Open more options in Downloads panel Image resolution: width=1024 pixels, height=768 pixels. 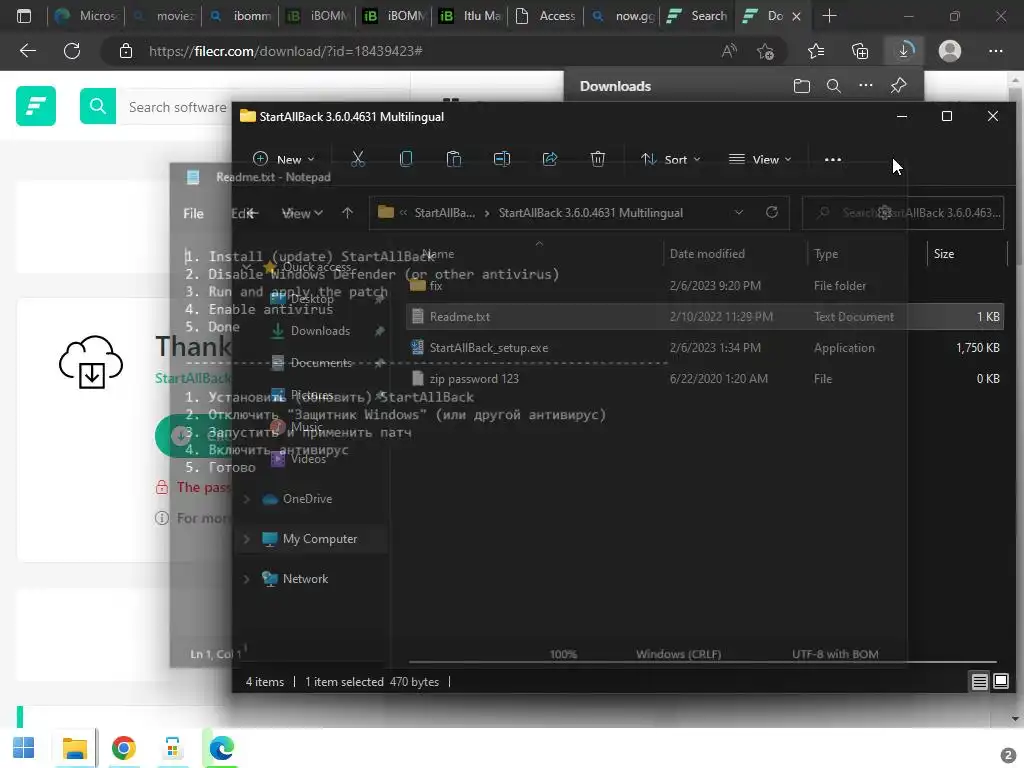pyautogui.click(x=865, y=86)
